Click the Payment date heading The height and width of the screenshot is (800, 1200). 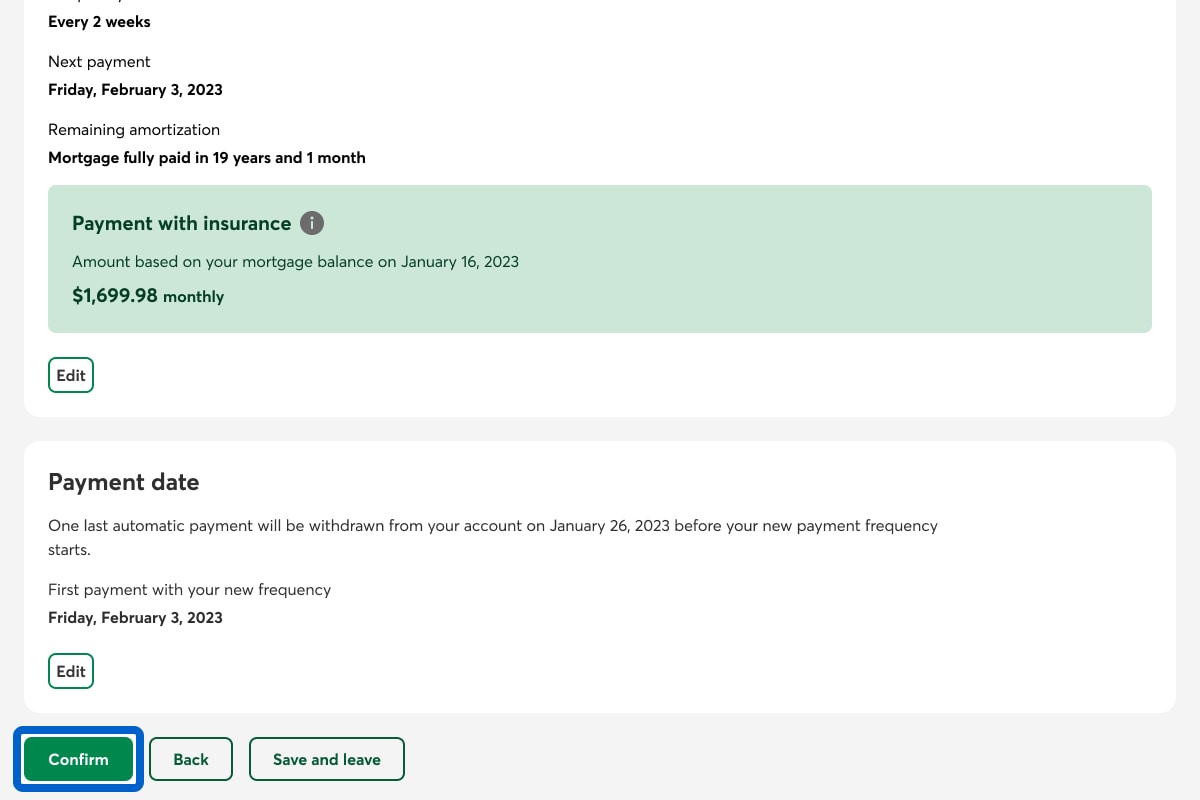tap(124, 482)
